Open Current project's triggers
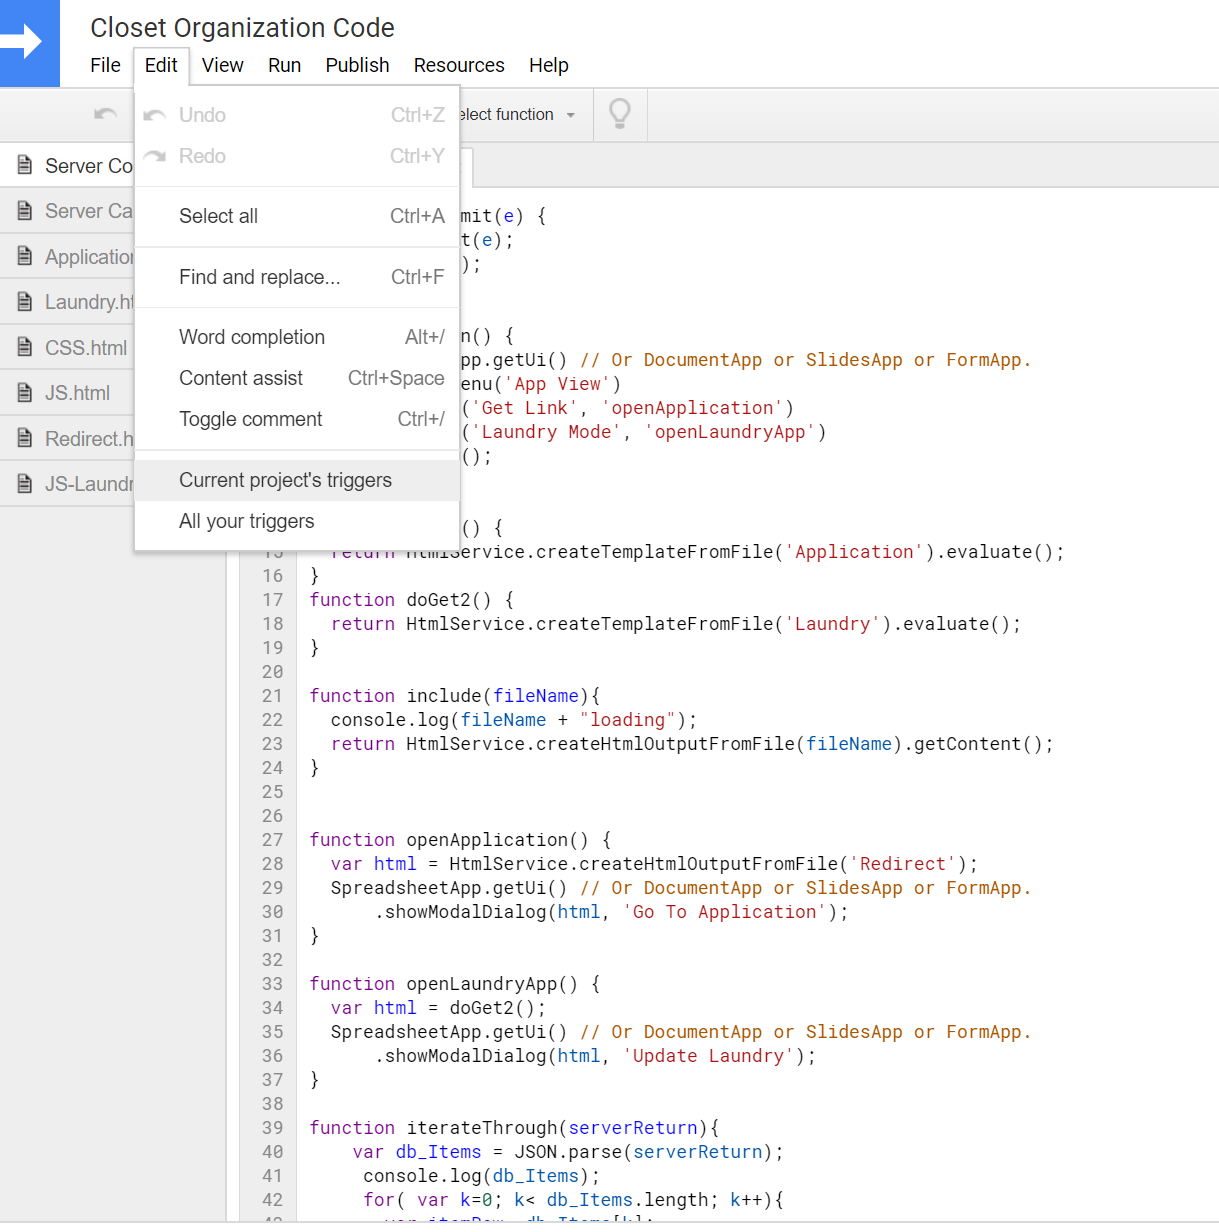The image size is (1219, 1232). tap(297, 480)
